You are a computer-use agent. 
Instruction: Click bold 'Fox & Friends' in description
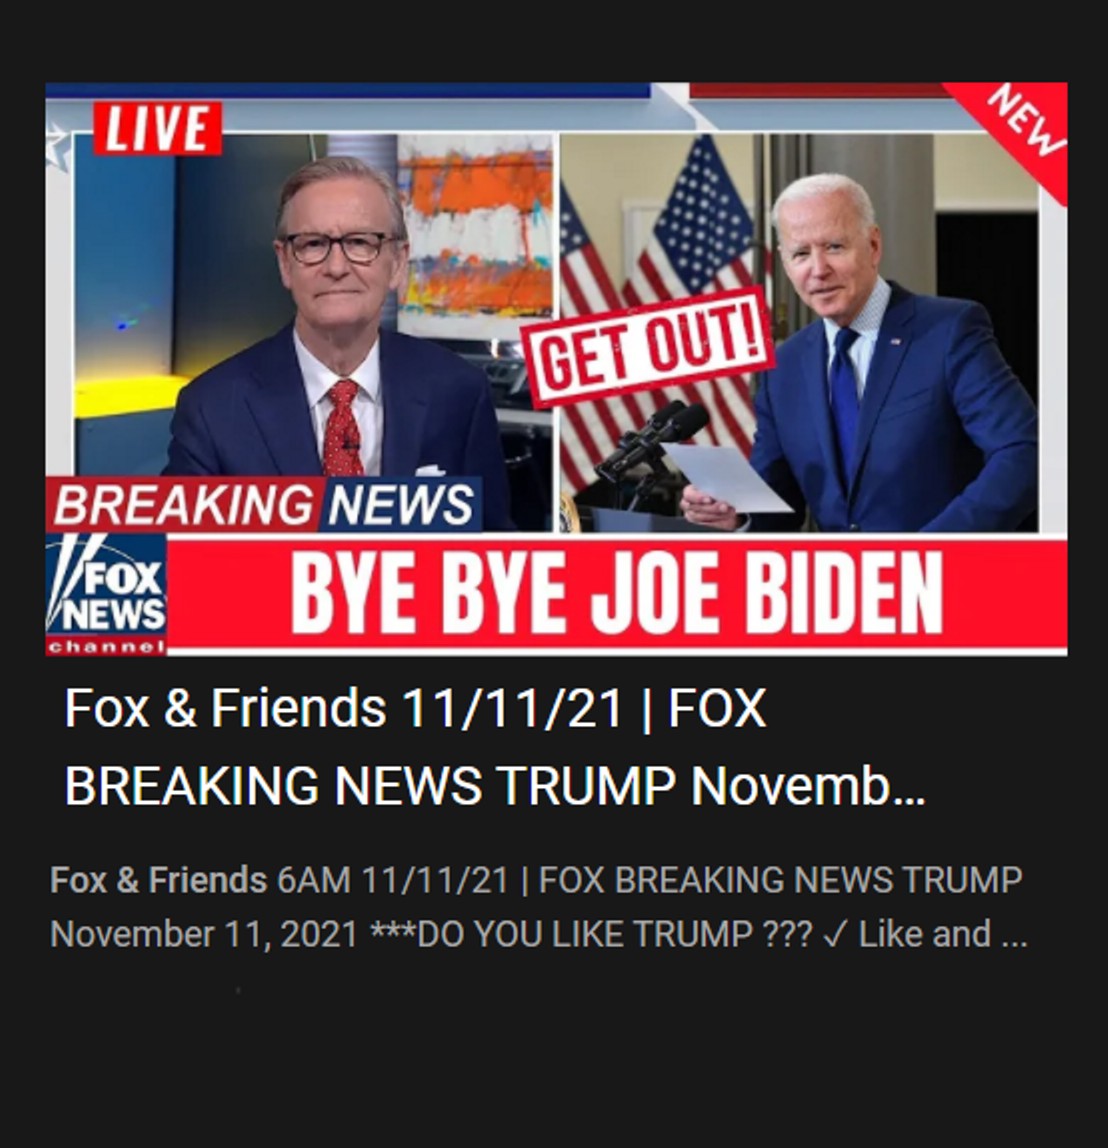[158, 879]
